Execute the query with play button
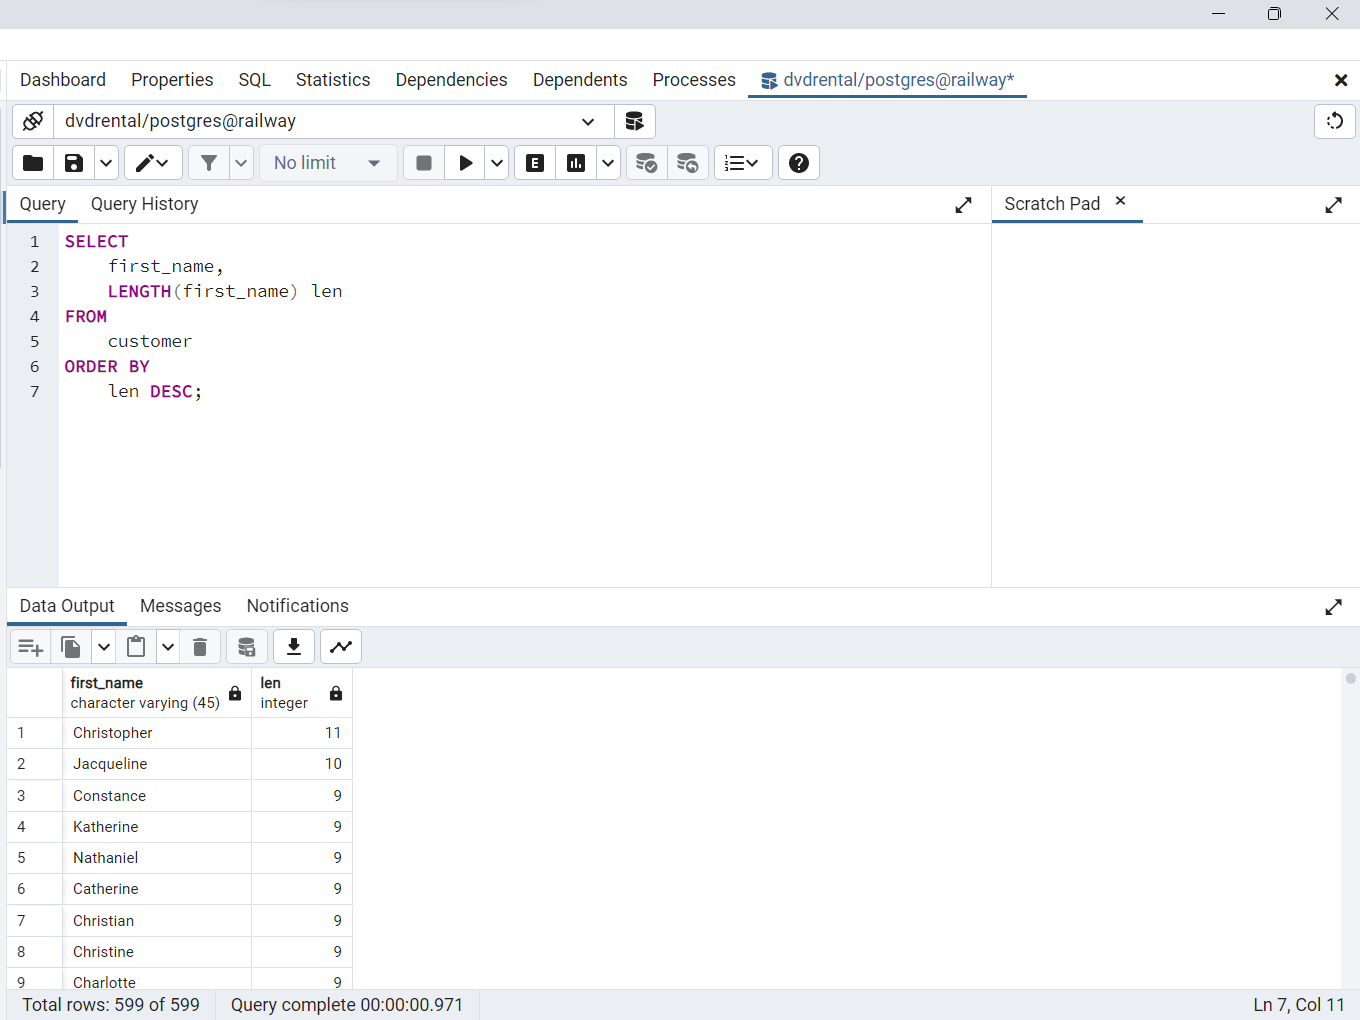This screenshot has width=1360, height=1020. 465,163
